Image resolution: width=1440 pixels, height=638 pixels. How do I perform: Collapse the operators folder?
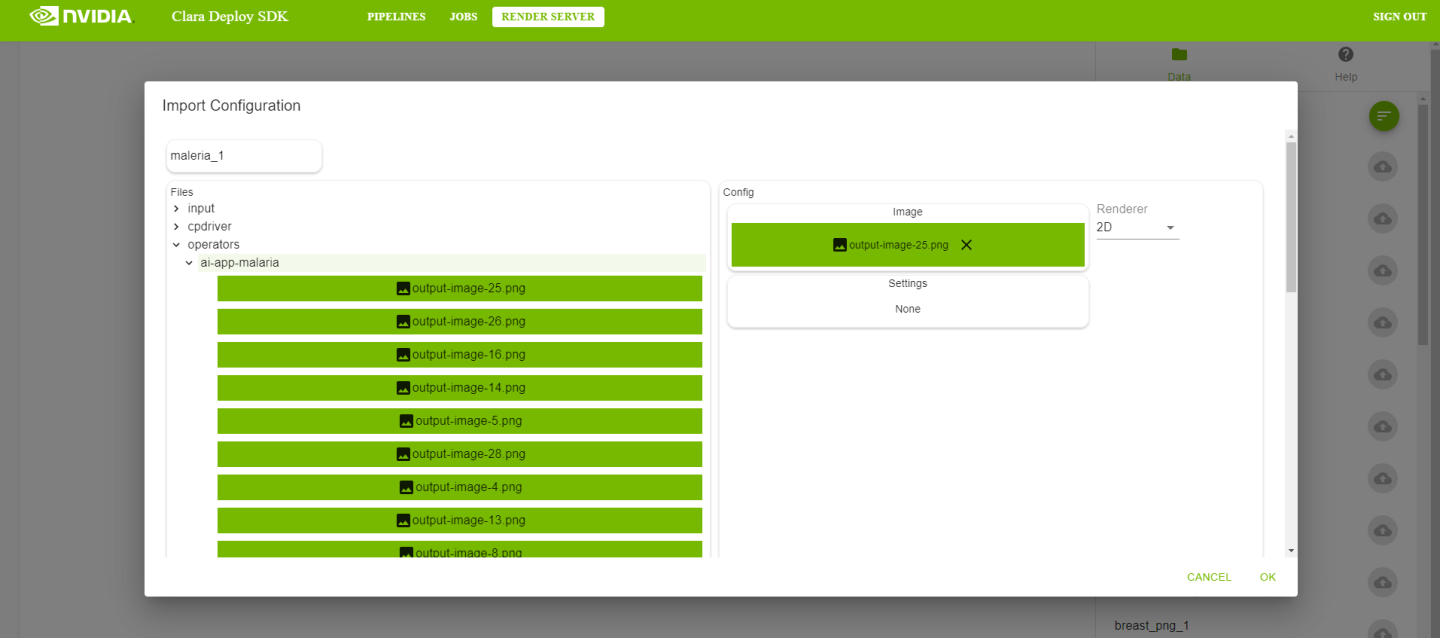click(177, 245)
